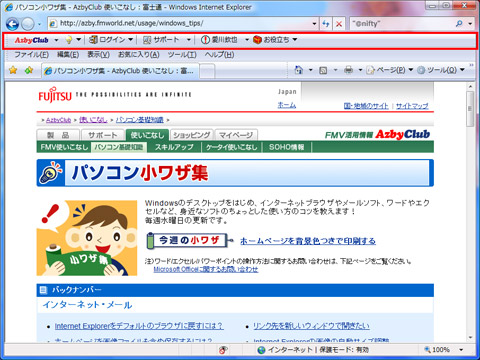
Task: Click the address bar URL field
Action: click(x=180, y=23)
